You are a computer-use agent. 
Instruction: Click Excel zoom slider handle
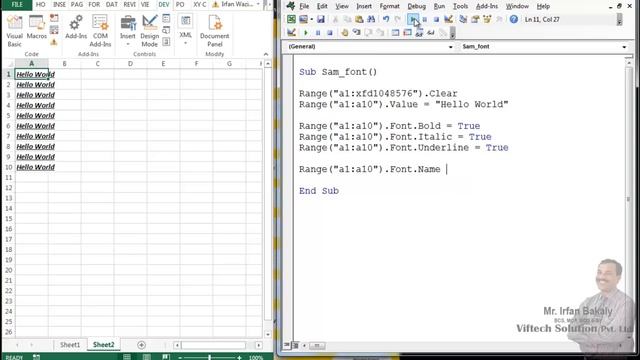pyautogui.click(x=209, y=358)
